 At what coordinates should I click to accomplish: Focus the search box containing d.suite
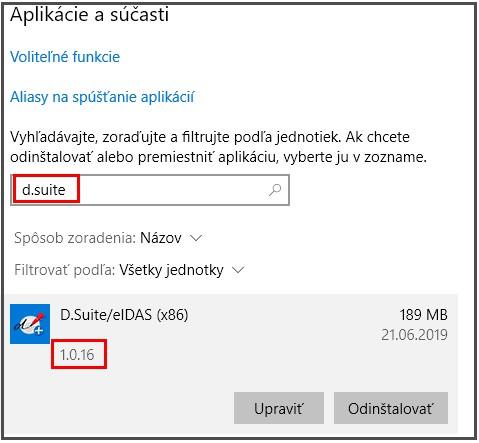pyautogui.click(x=150, y=190)
